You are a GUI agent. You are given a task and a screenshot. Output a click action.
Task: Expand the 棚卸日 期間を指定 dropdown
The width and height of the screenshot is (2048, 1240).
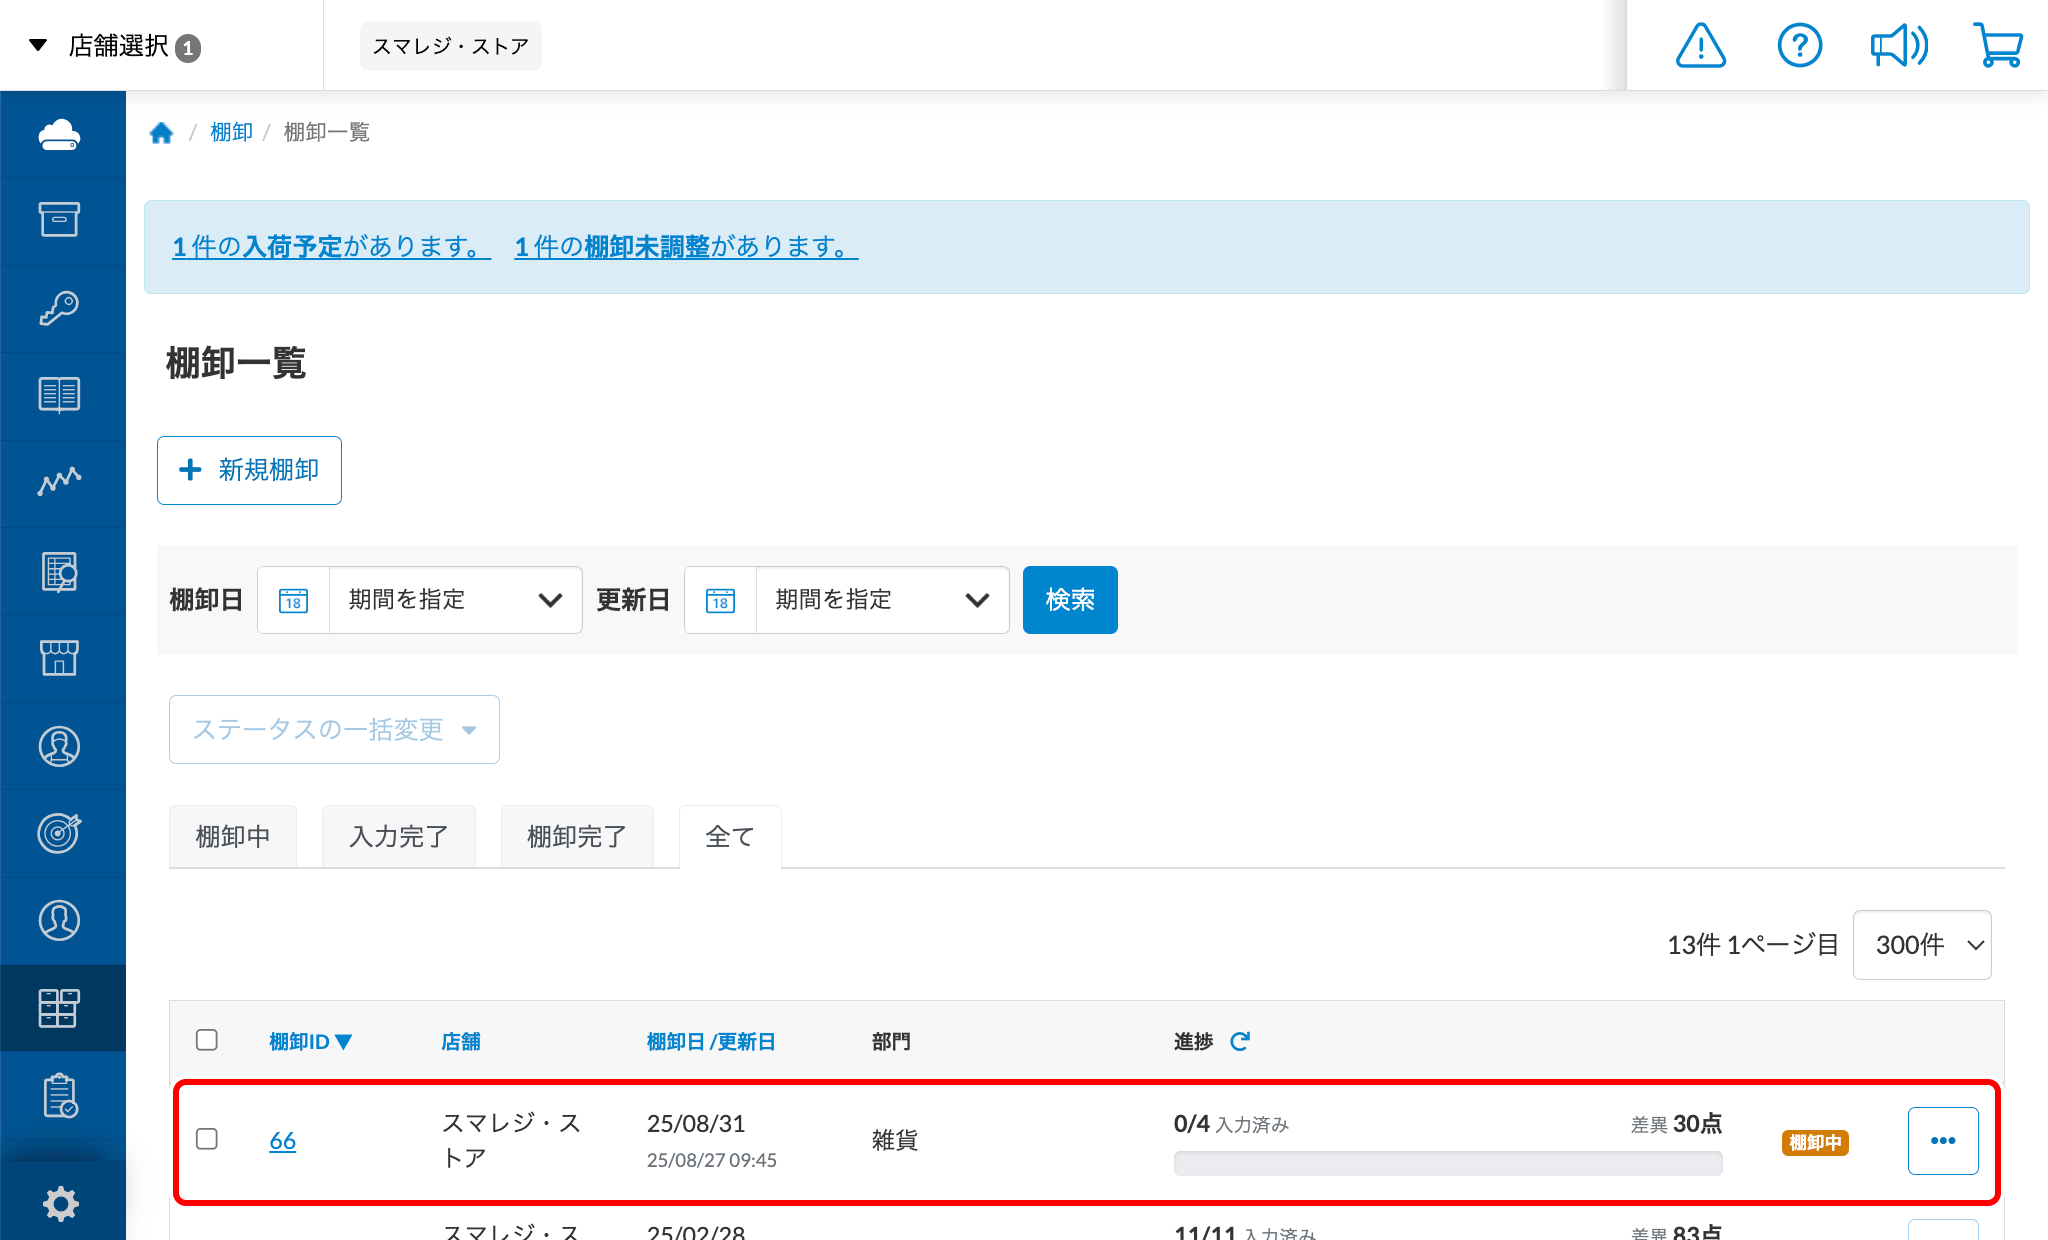pos(455,600)
